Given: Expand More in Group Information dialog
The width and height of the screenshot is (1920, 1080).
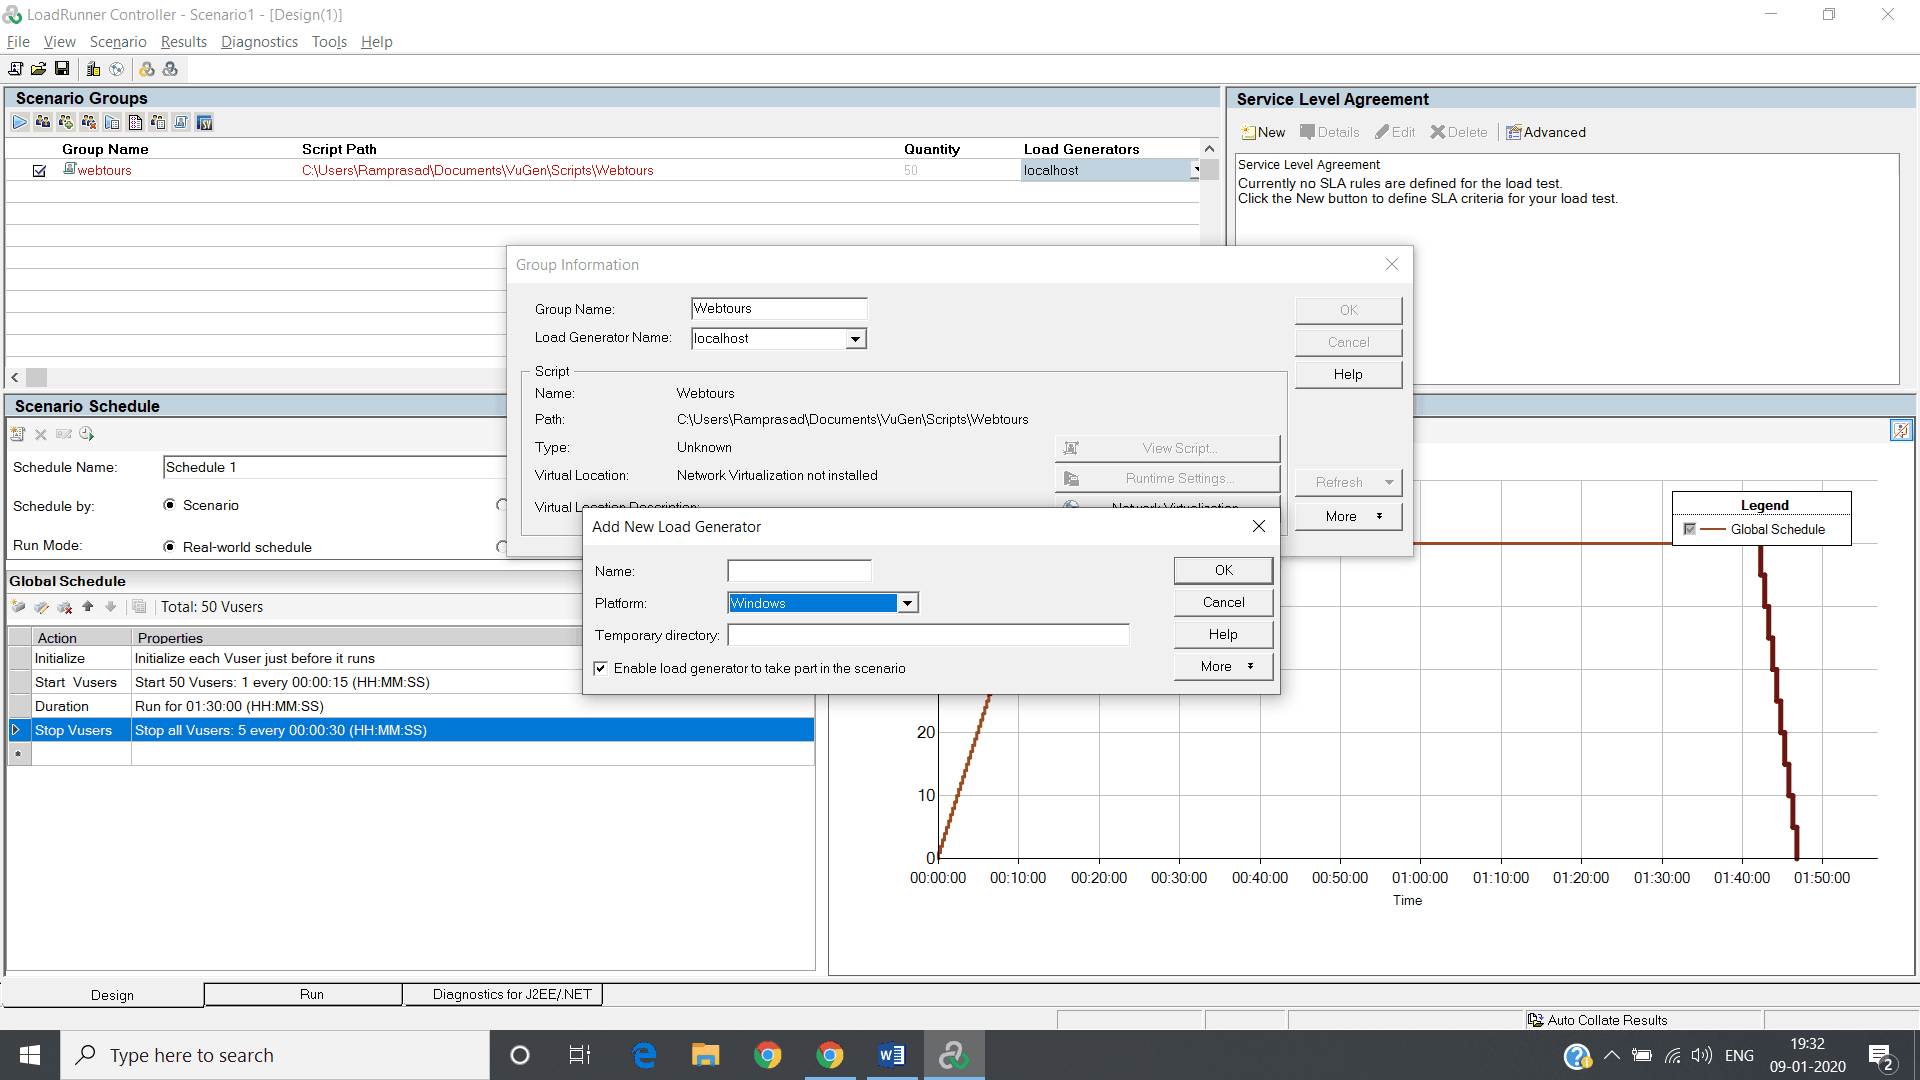Looking at the screenshot, I should [x=1348, y=516].
